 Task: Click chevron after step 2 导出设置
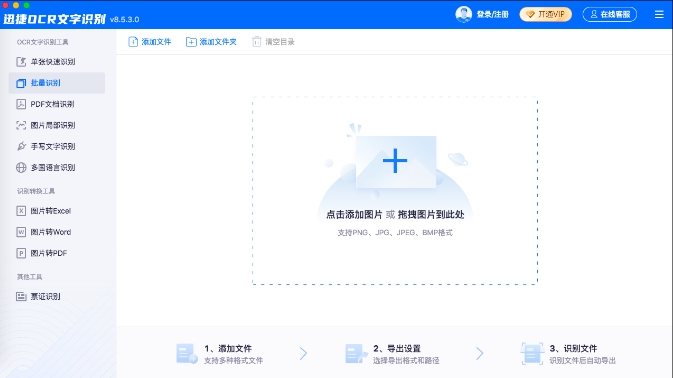point(479,354)
